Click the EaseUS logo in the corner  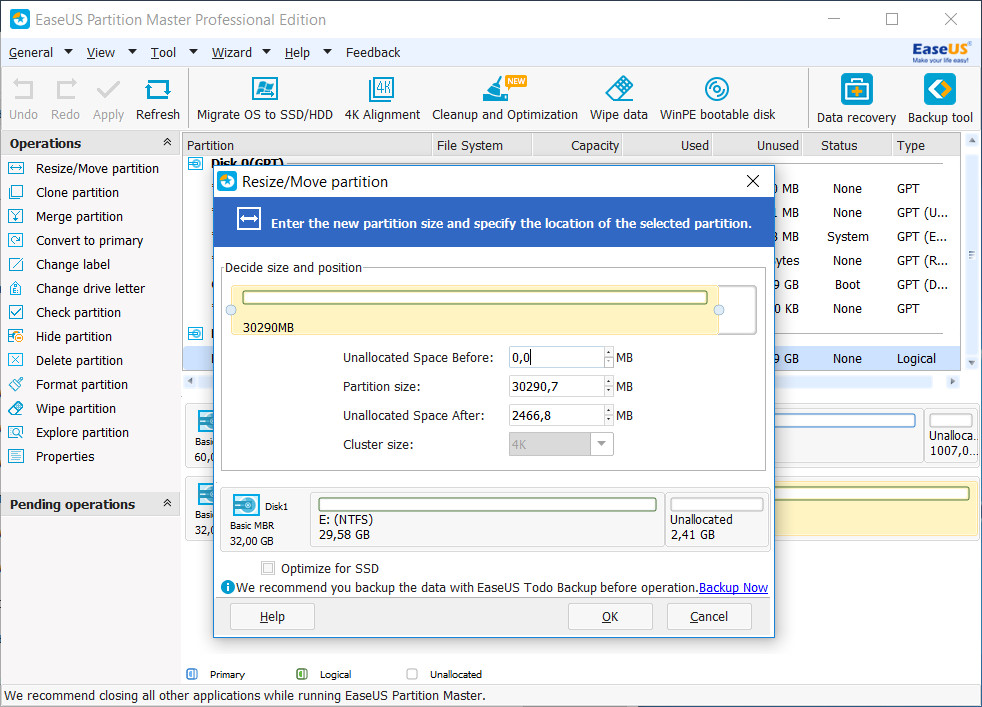coord(941,53)
